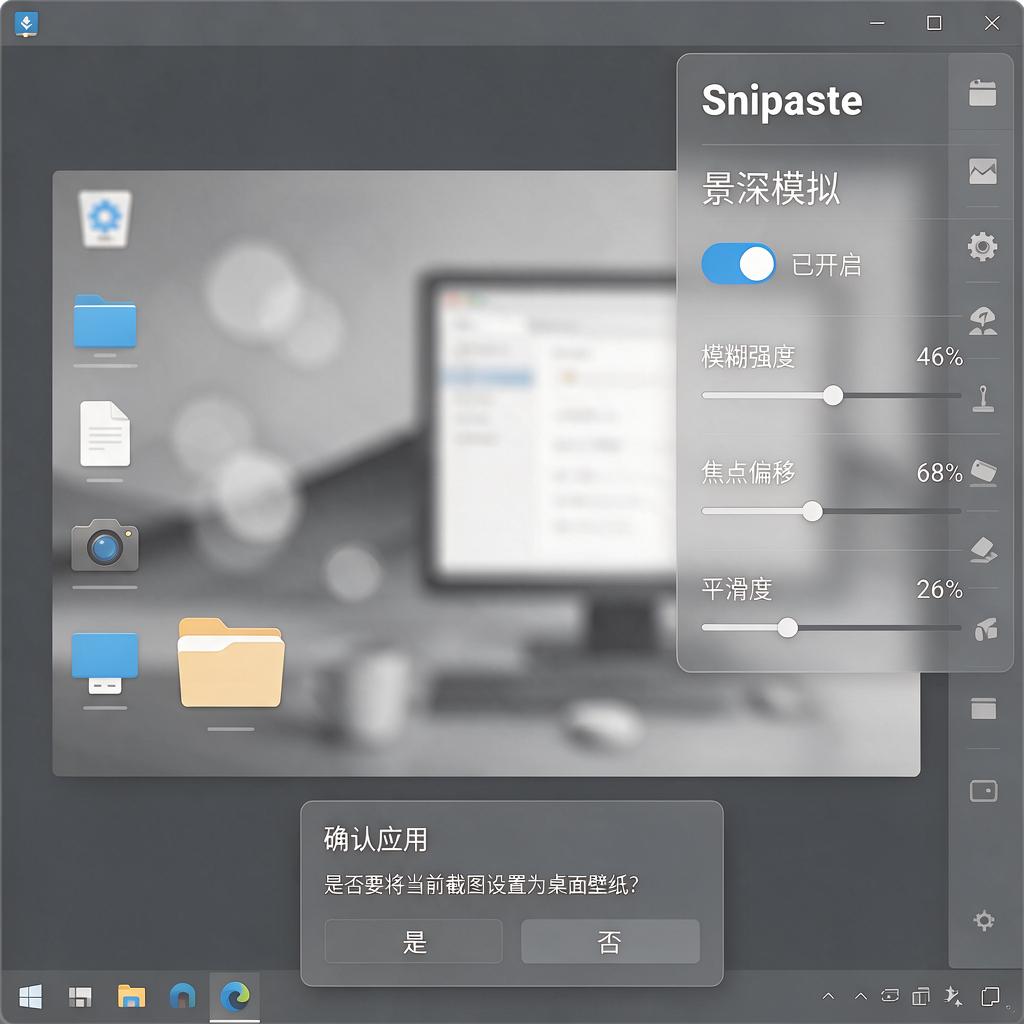Click the blocks shapes icon in sidebar

(986, 629)
